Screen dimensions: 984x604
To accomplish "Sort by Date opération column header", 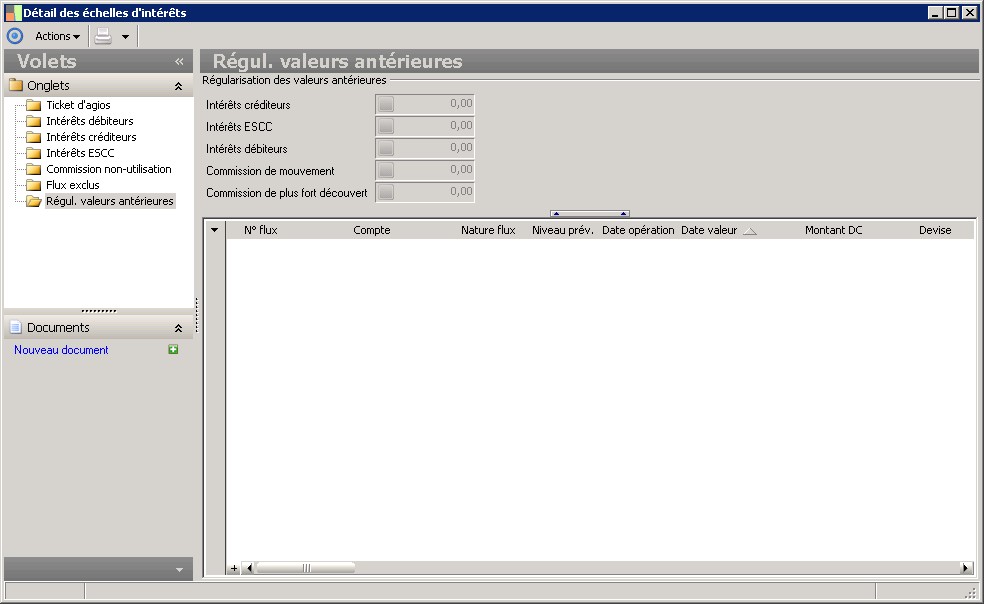I will 638,230.
